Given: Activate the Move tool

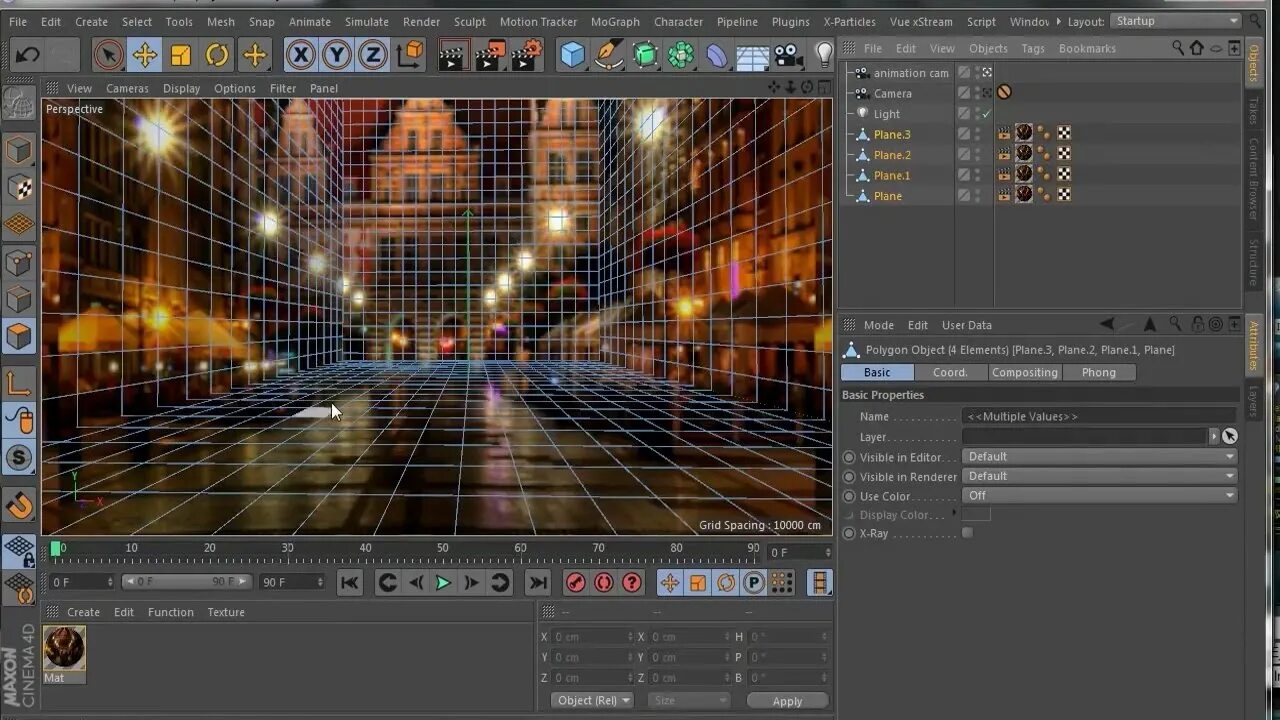Looking at the screenshot, I should 145,55.
